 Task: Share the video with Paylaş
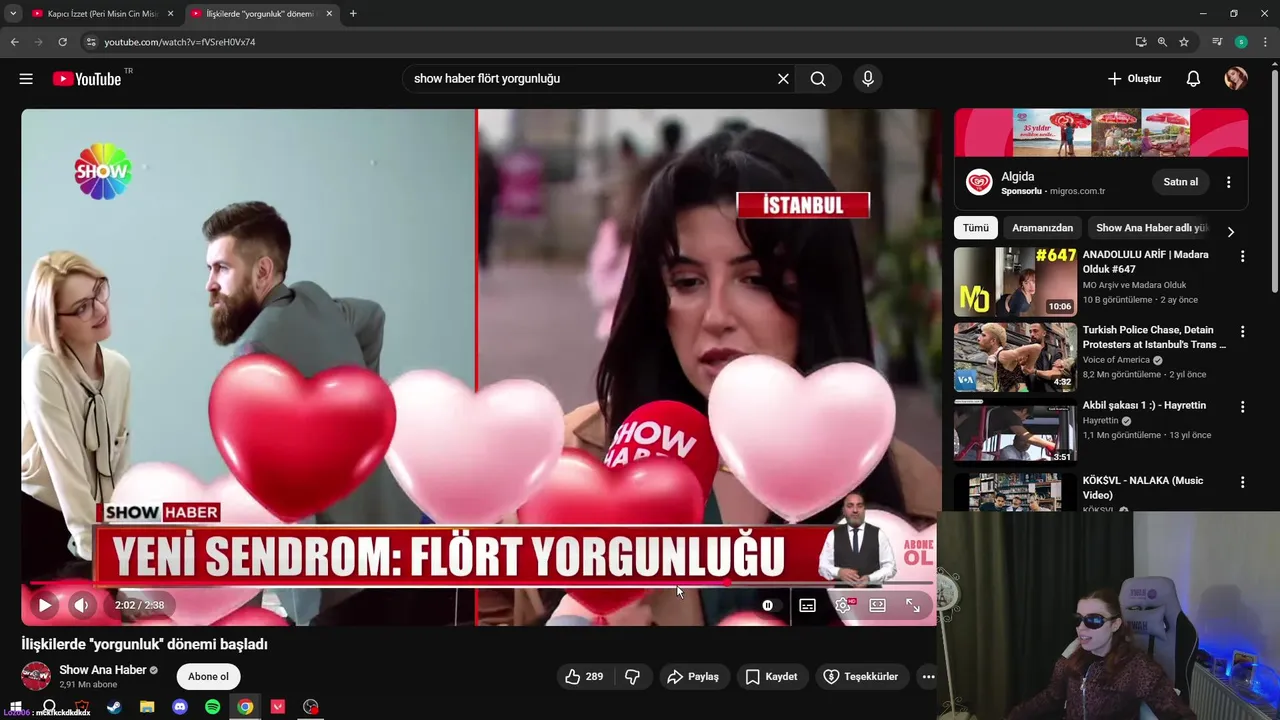click(x=693, y=677)
